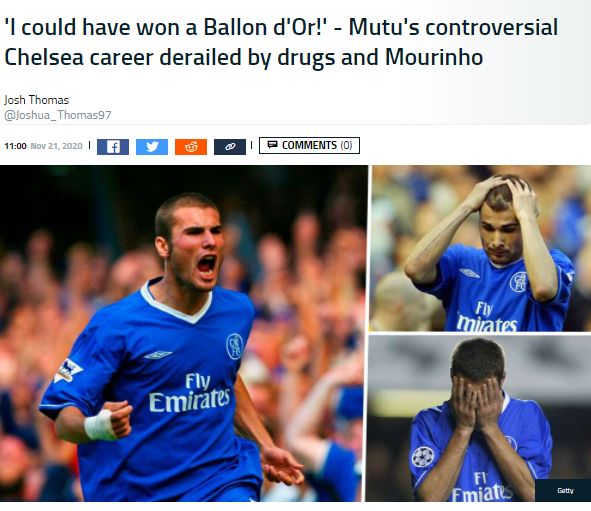Open the Comments (0) button
The image size is (591, 511).
309,145
